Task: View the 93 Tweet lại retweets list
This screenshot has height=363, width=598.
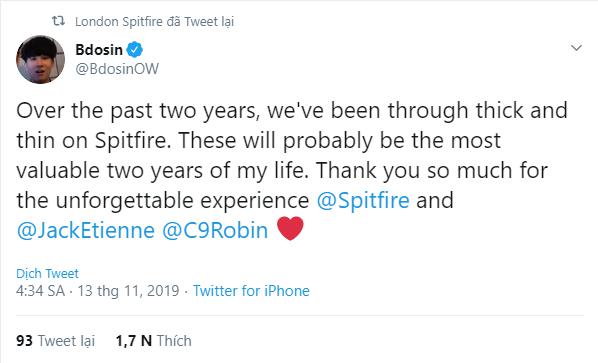Action: pyautogui.click(x=56, y=341)
